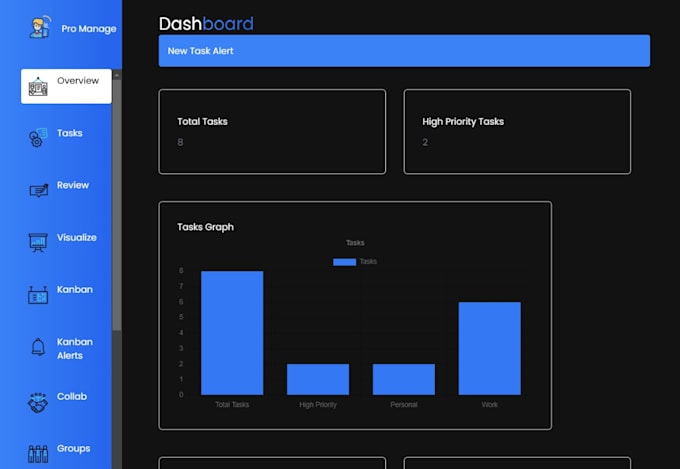Select Kanban Alerts text in sidebar
This screenshot has height=469, width=680.
click(75, 348)
